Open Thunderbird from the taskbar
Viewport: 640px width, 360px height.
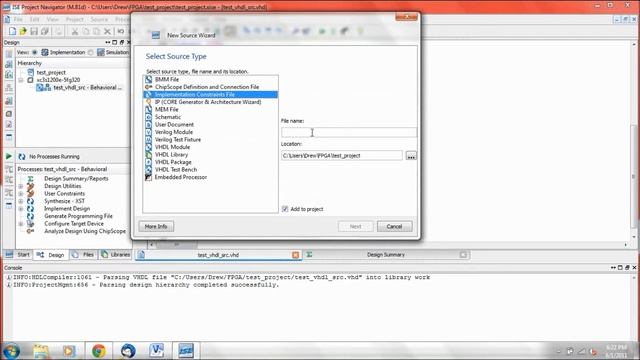tap(128, 351)
